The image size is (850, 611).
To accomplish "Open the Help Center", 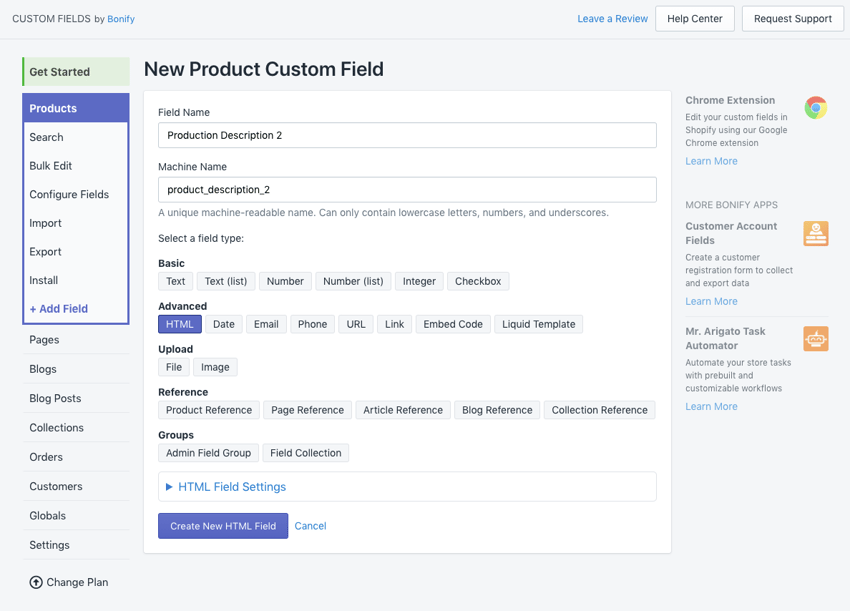I will 694,19.
